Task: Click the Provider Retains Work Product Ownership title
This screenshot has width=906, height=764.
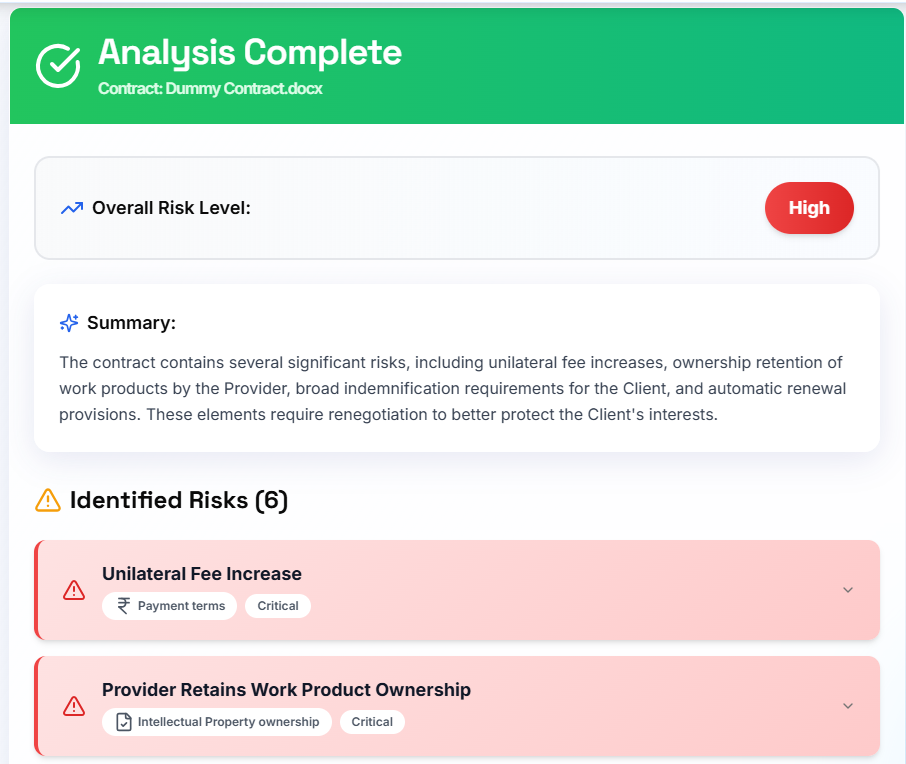Action: 286,690
